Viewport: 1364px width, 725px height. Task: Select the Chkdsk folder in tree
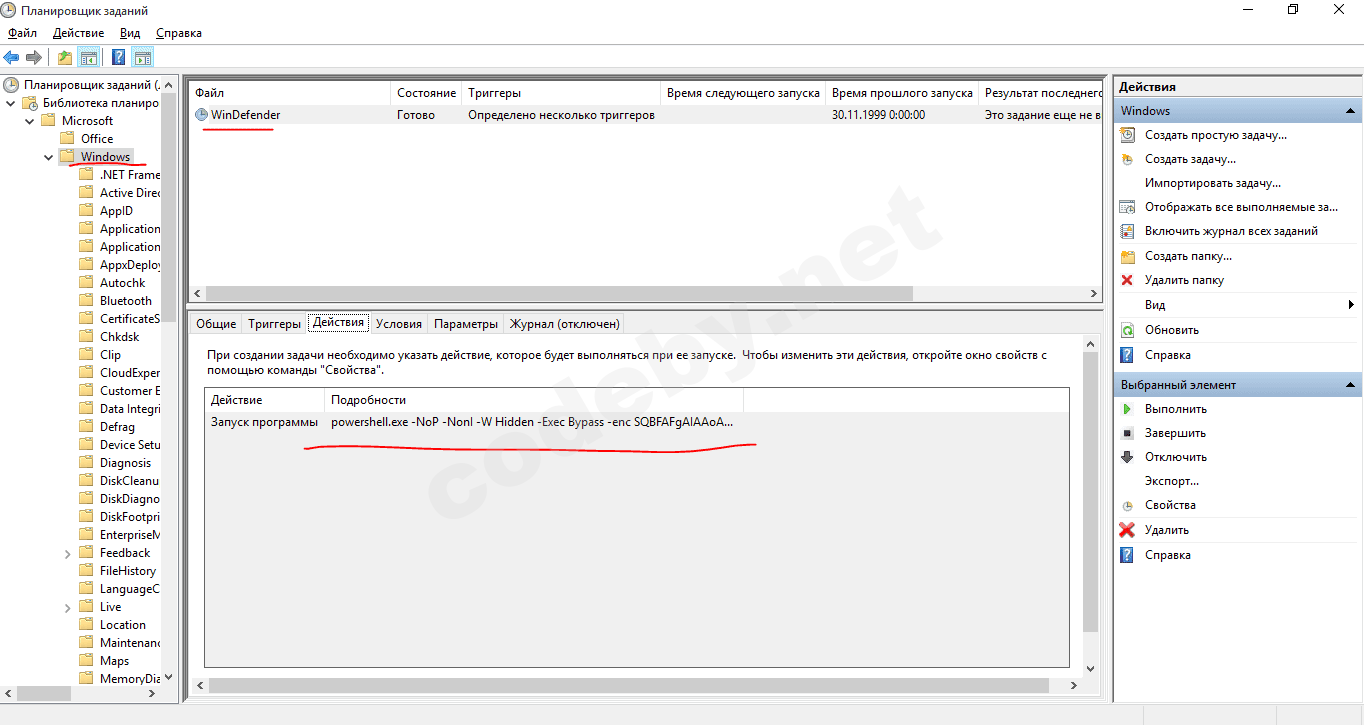pyautogui.click(x=119, y=337)
